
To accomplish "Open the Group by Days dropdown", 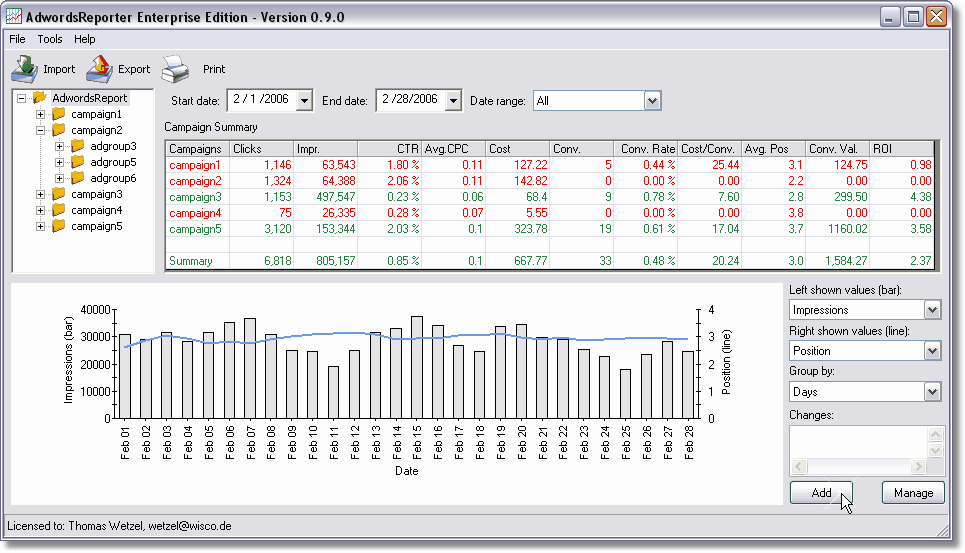I will point(932,391).
